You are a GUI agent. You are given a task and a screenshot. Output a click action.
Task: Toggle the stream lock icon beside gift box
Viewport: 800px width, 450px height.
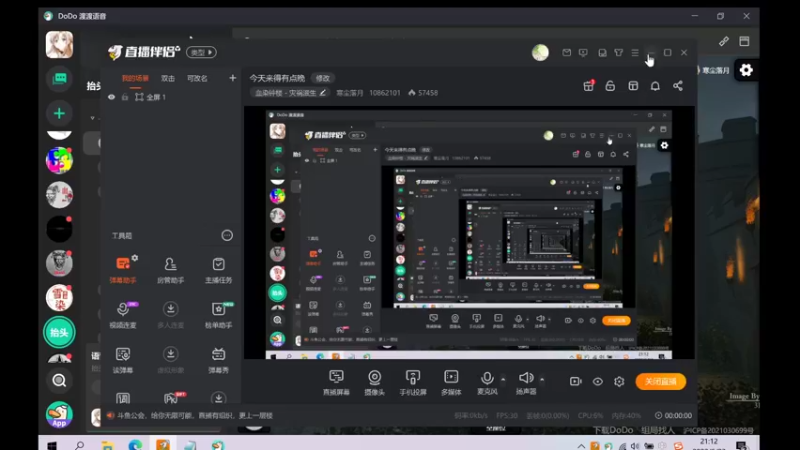click(610, 86)
